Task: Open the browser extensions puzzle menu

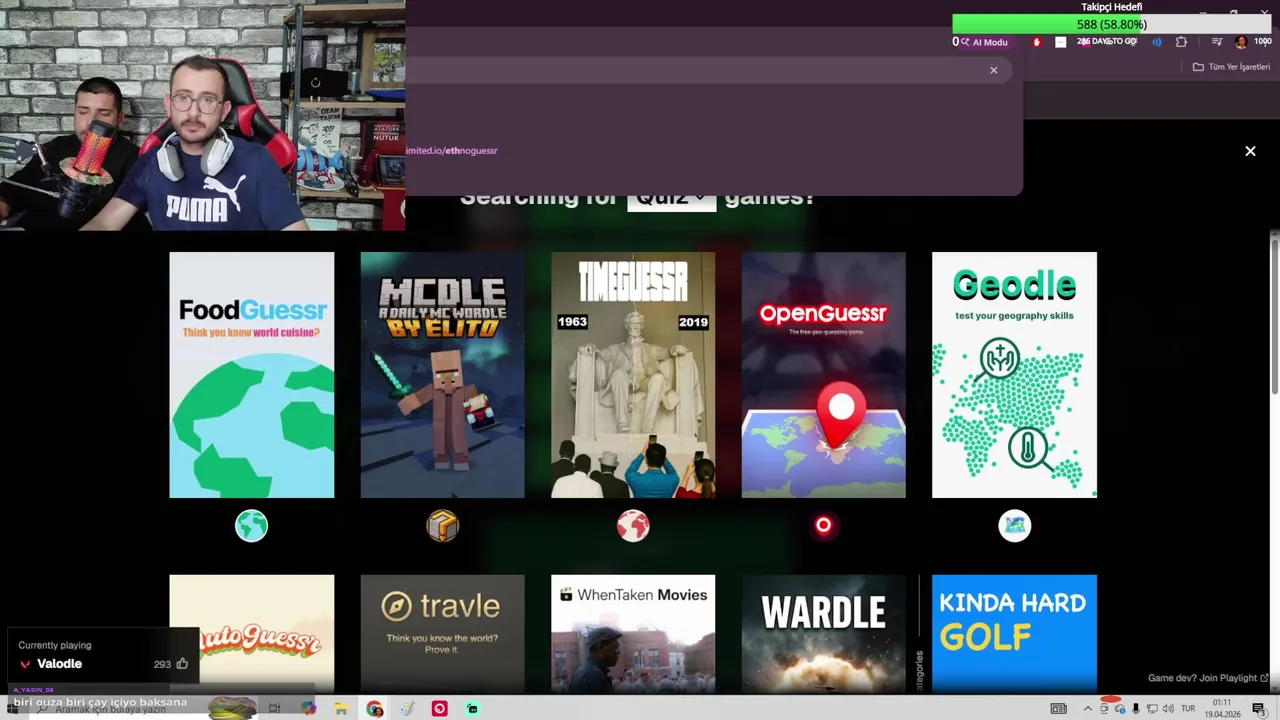Action: [1181, 42]
